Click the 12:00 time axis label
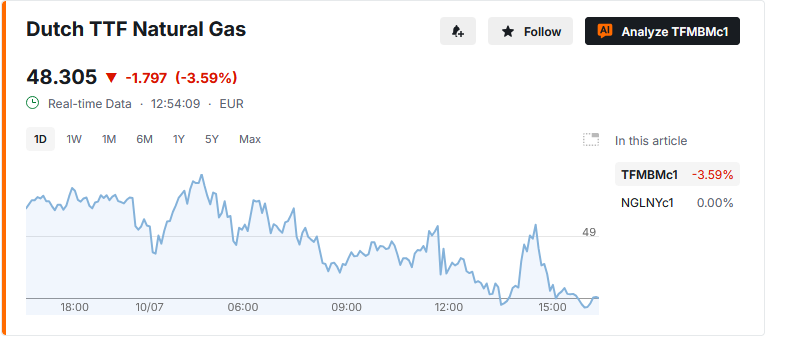 (449, 307)
